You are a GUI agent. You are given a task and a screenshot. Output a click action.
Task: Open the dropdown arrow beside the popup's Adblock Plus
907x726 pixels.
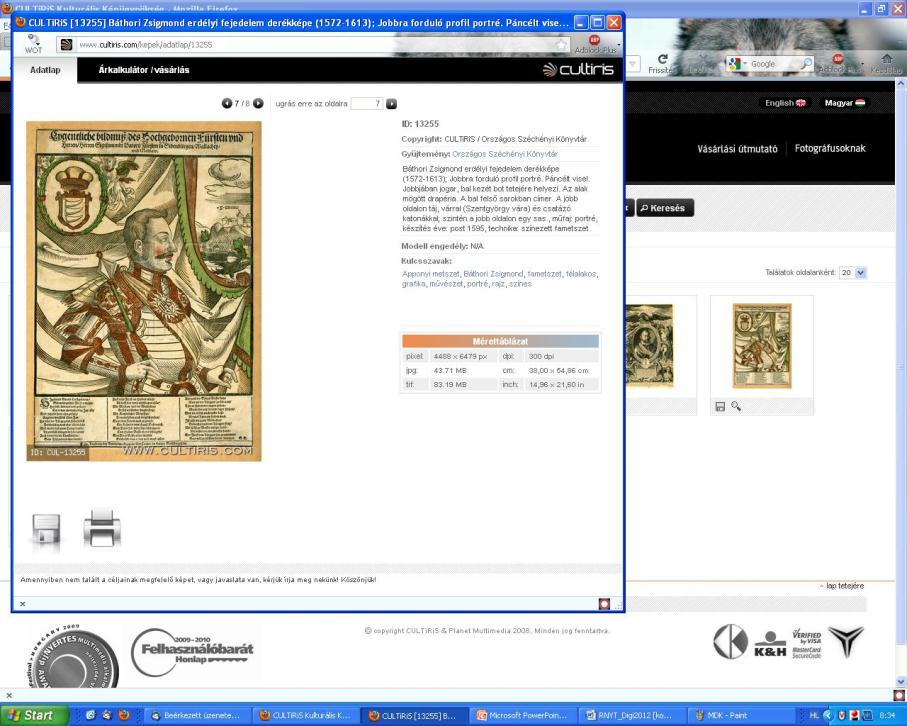point(619,45)
